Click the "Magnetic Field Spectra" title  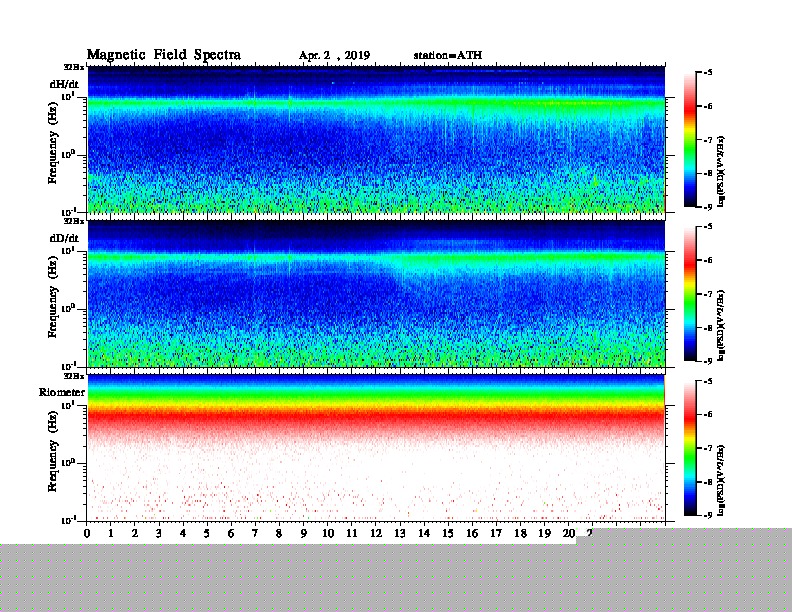click(x=164, y=55)
